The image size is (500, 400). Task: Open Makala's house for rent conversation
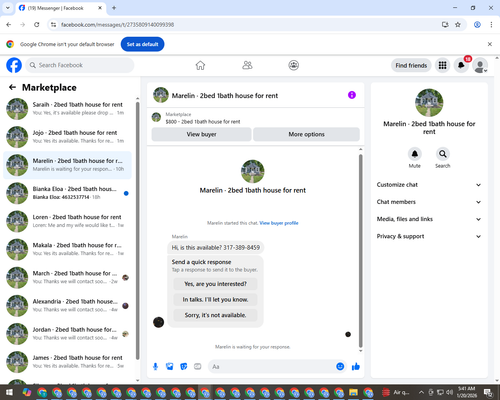click(x=67, y=249)
